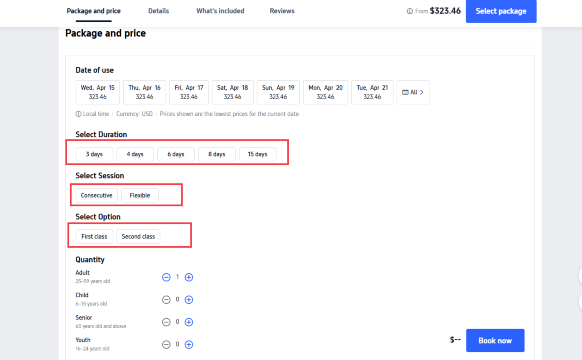This screenshot has height=360, width=582.
Task: Click the Adult quantity value 1
Action: click(177, 277)
